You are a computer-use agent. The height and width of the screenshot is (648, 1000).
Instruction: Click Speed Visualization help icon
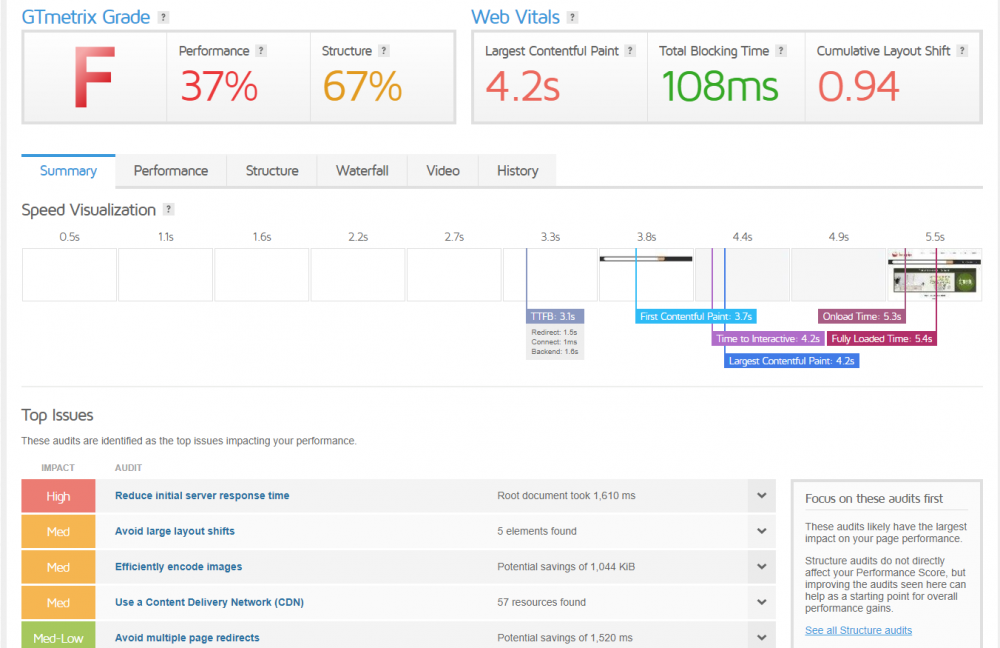point(168,209)
